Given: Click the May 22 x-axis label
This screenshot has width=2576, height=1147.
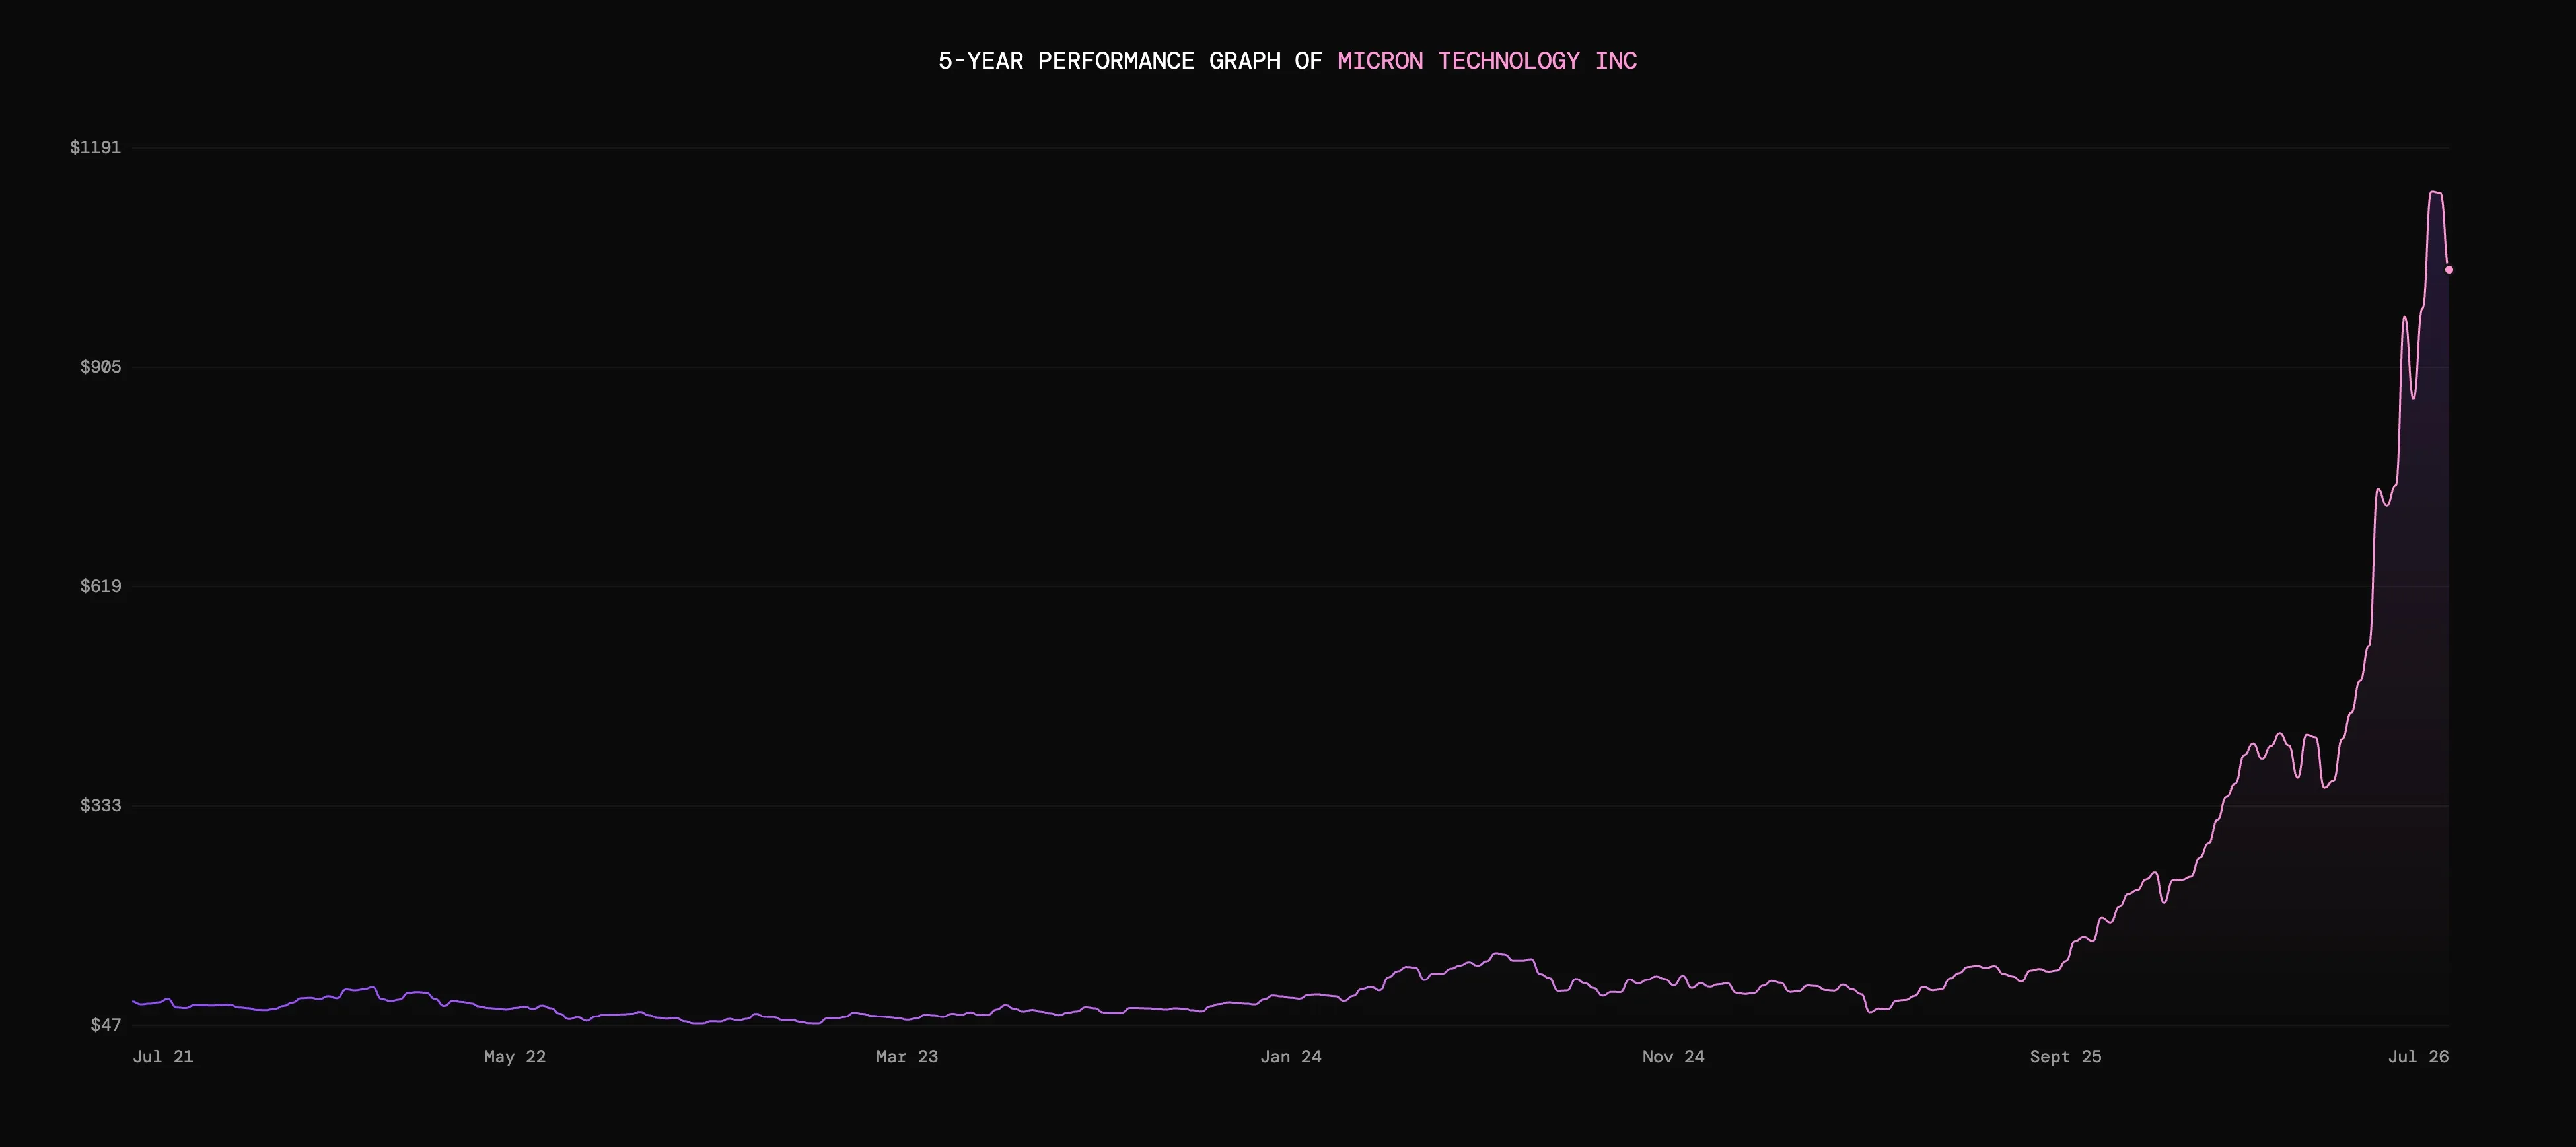Looking at the screenshot, I should pos(515,1056).
